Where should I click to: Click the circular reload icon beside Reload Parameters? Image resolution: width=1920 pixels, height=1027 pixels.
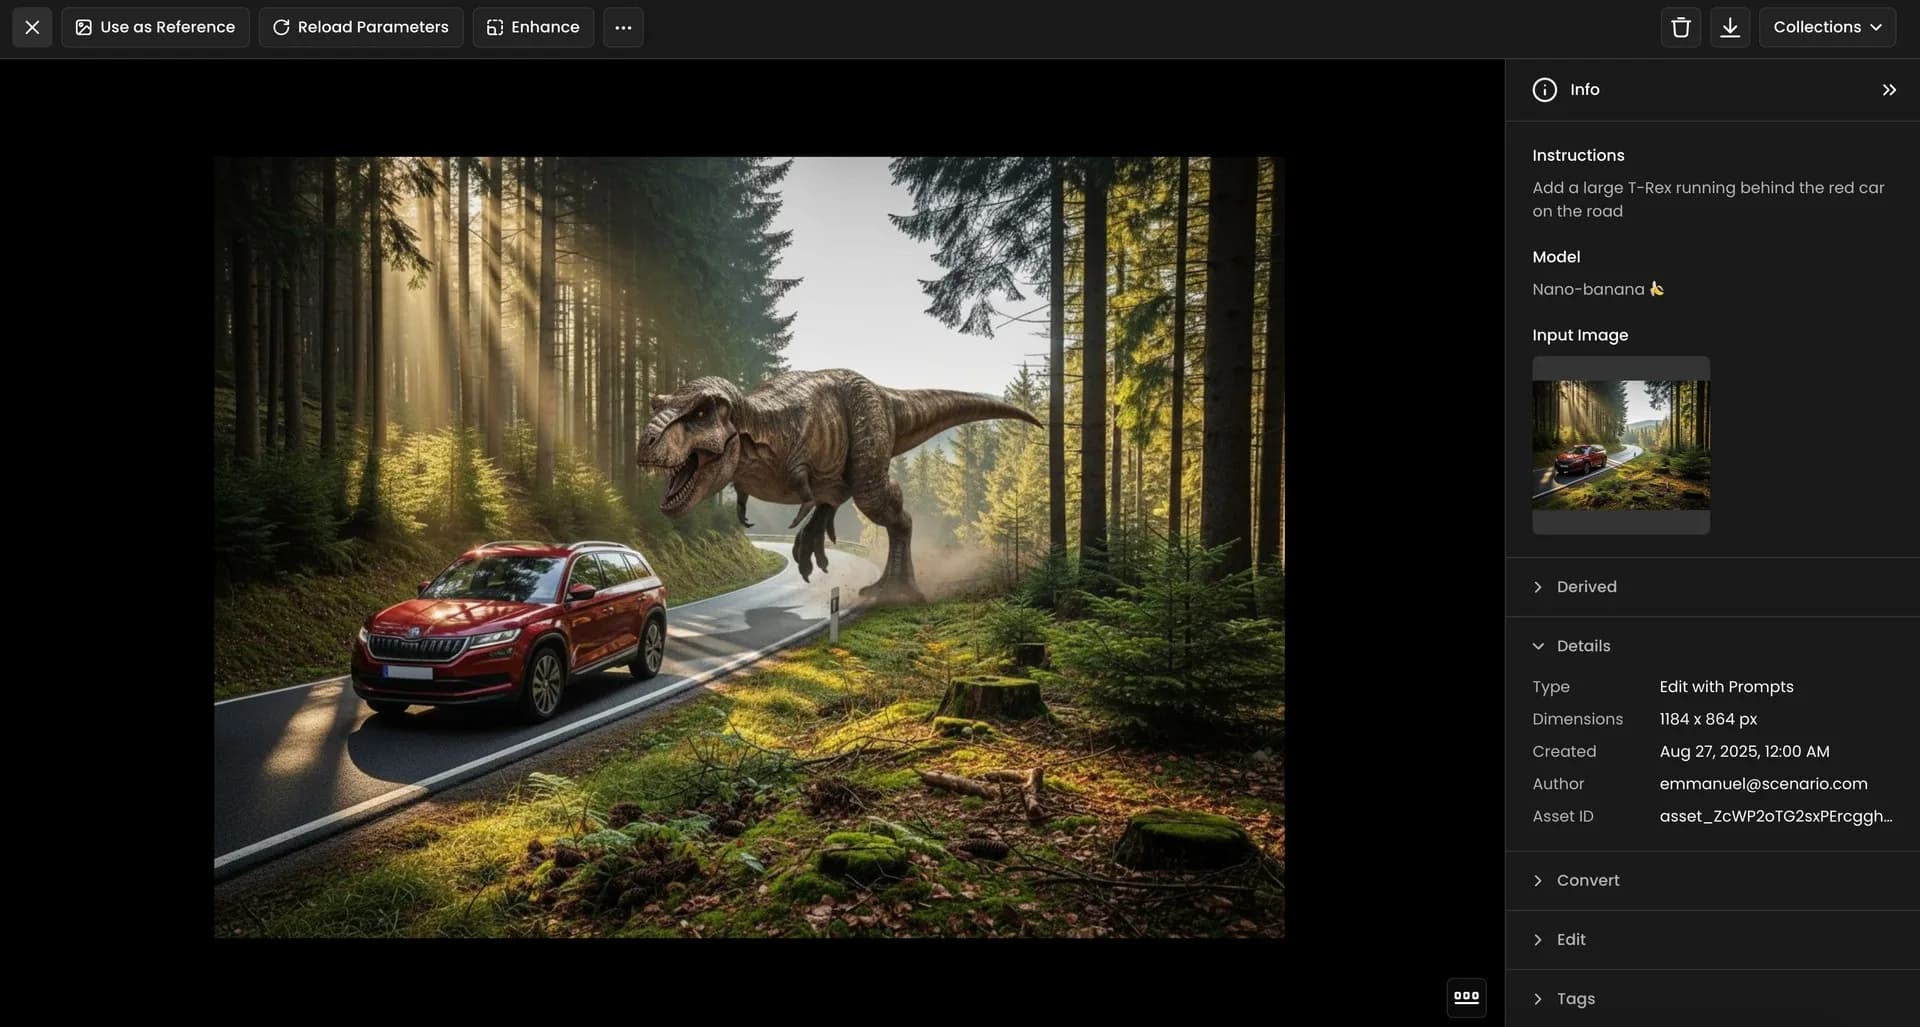click(x=281, y=27)
